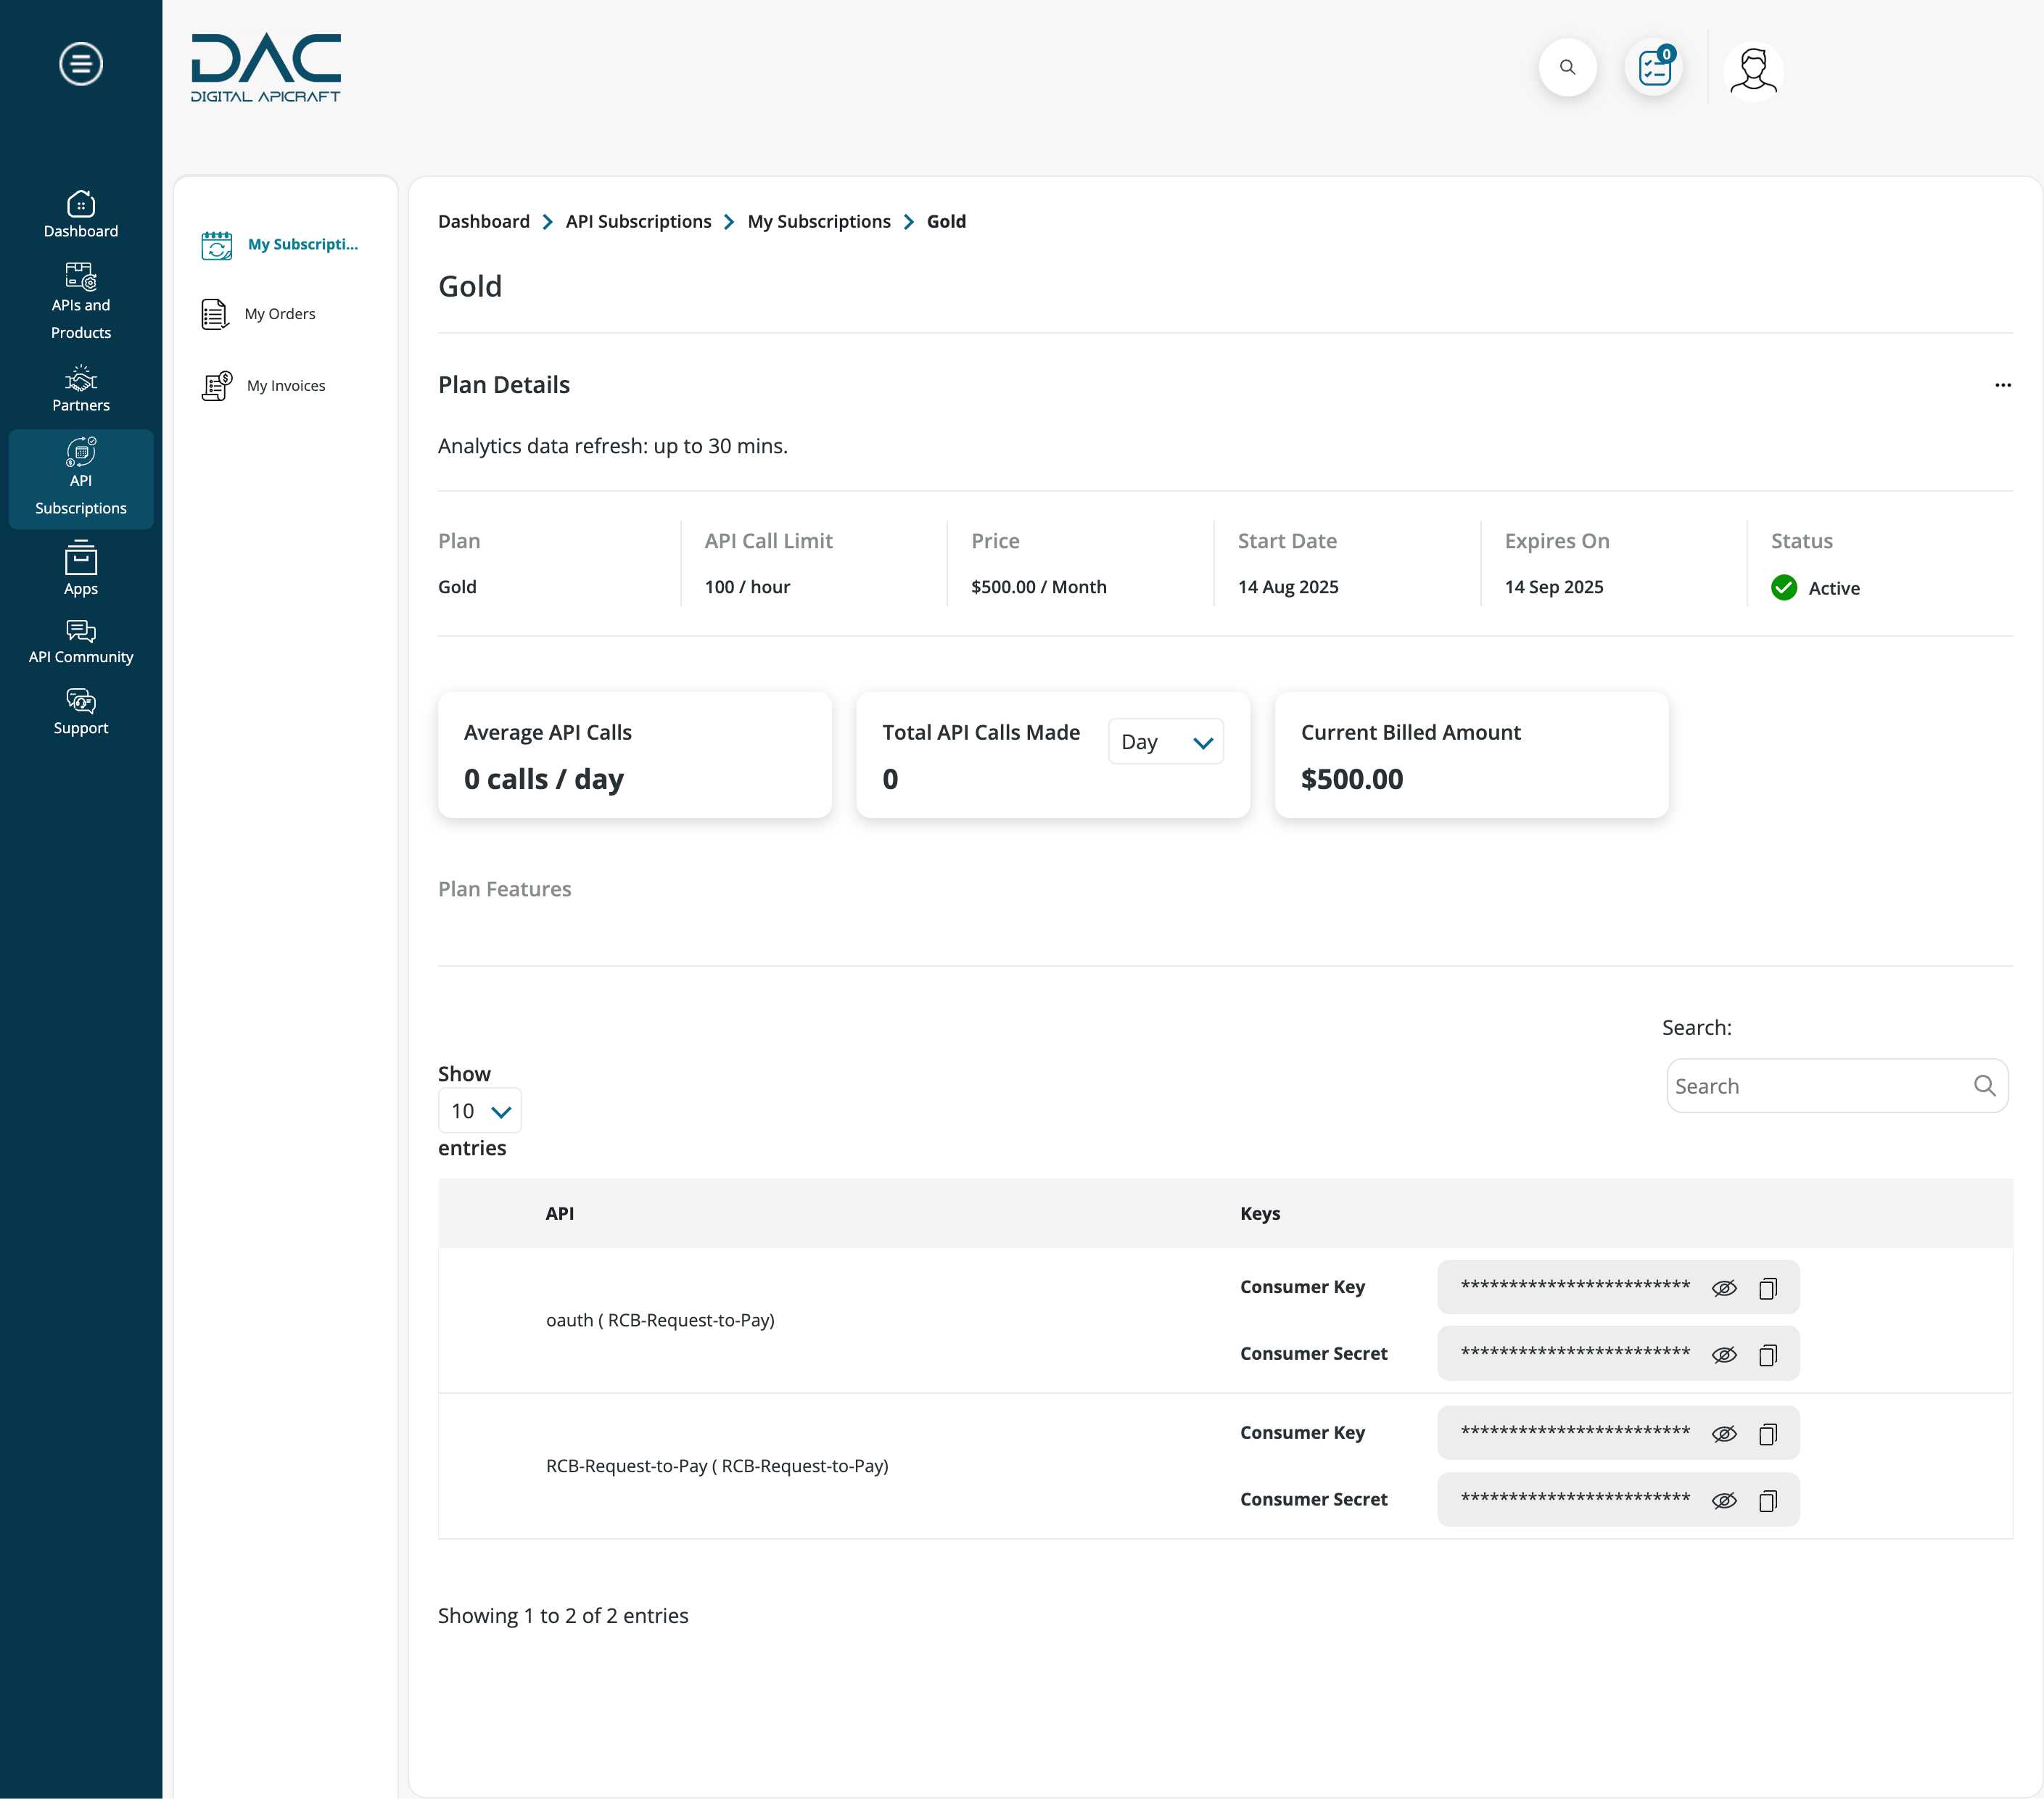Open the Day period dropdown
2044x1800 pixels.
click(1166, 742)
